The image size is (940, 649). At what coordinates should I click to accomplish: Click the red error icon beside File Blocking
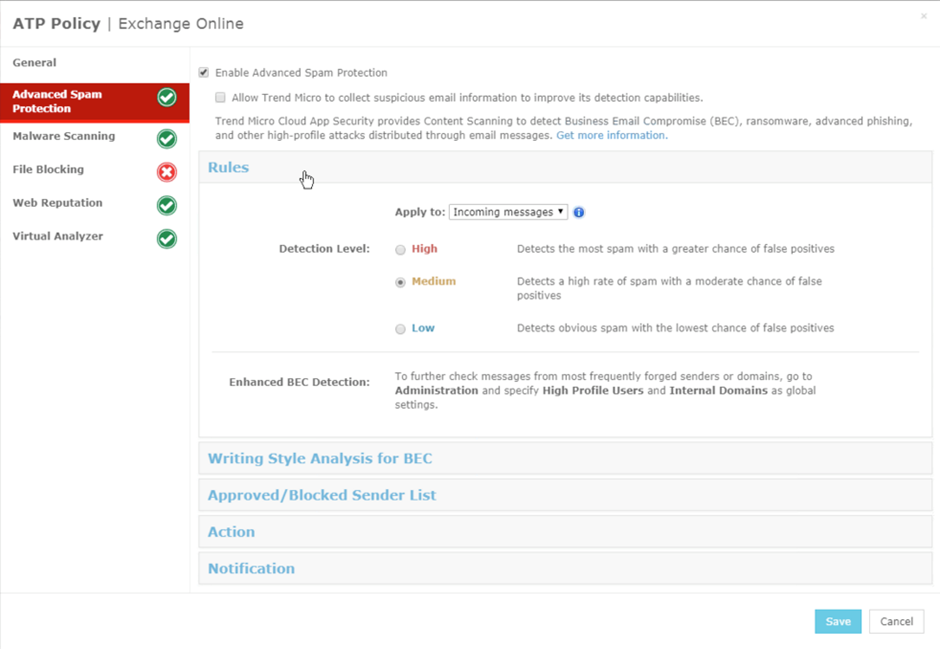coord(166,170)
